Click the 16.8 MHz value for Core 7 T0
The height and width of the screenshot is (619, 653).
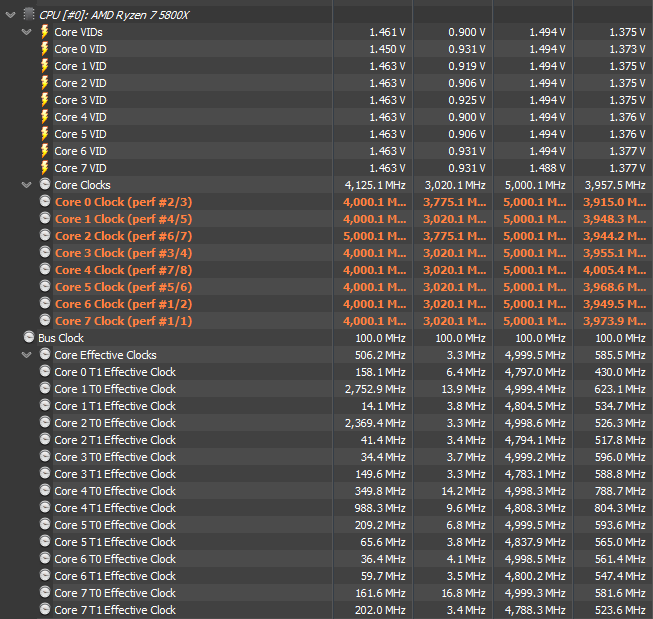[463, 593]
